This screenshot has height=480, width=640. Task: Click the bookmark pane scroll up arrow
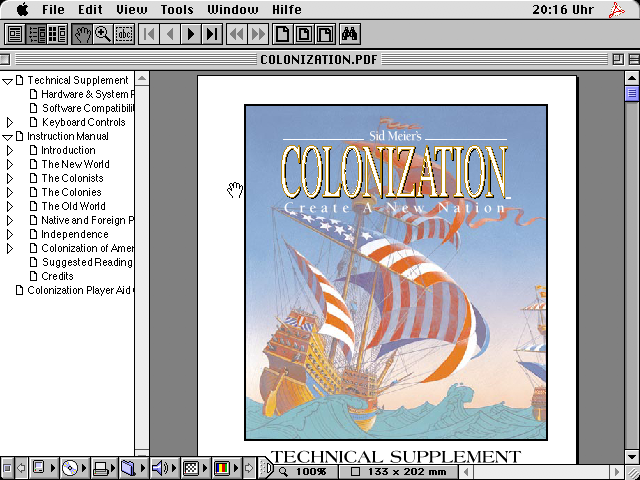point(142,78)
